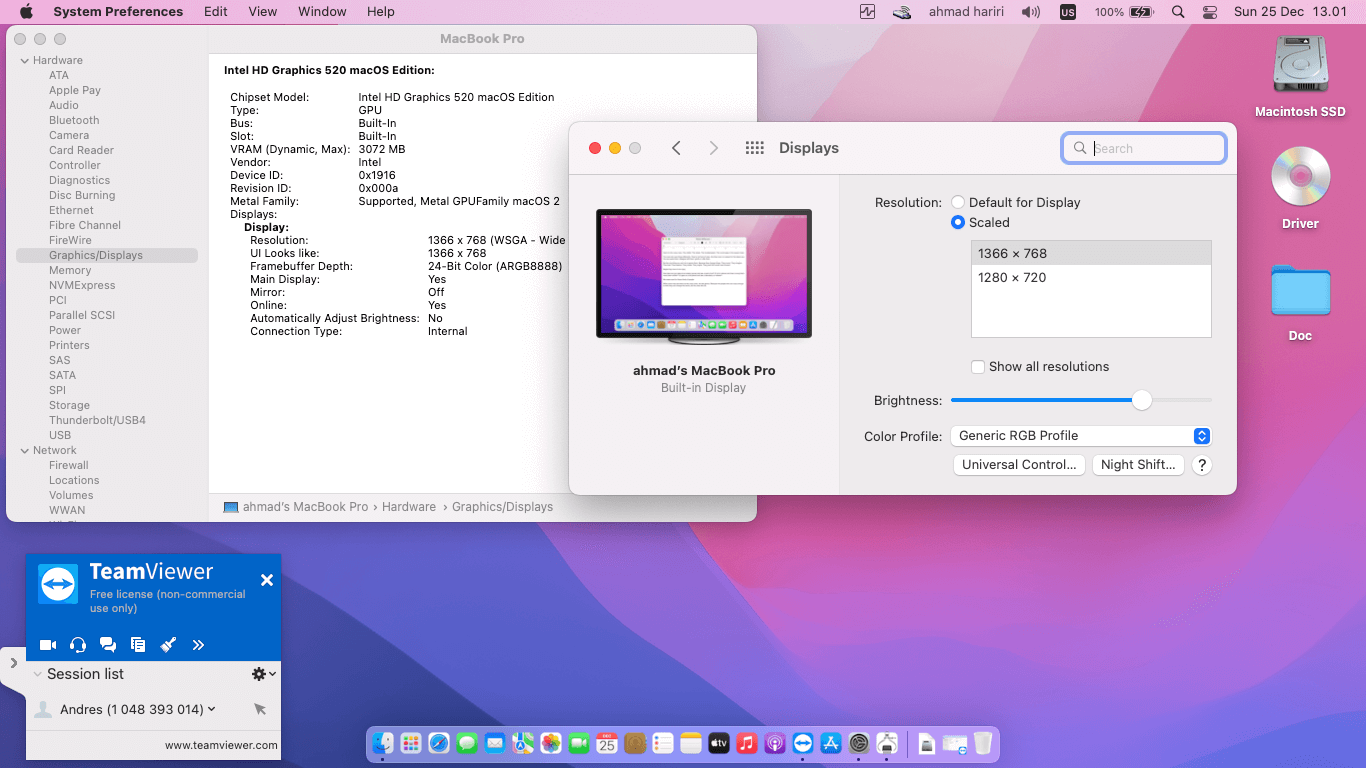Open TeamViewer session gear settings dropdown

(263, 674)
